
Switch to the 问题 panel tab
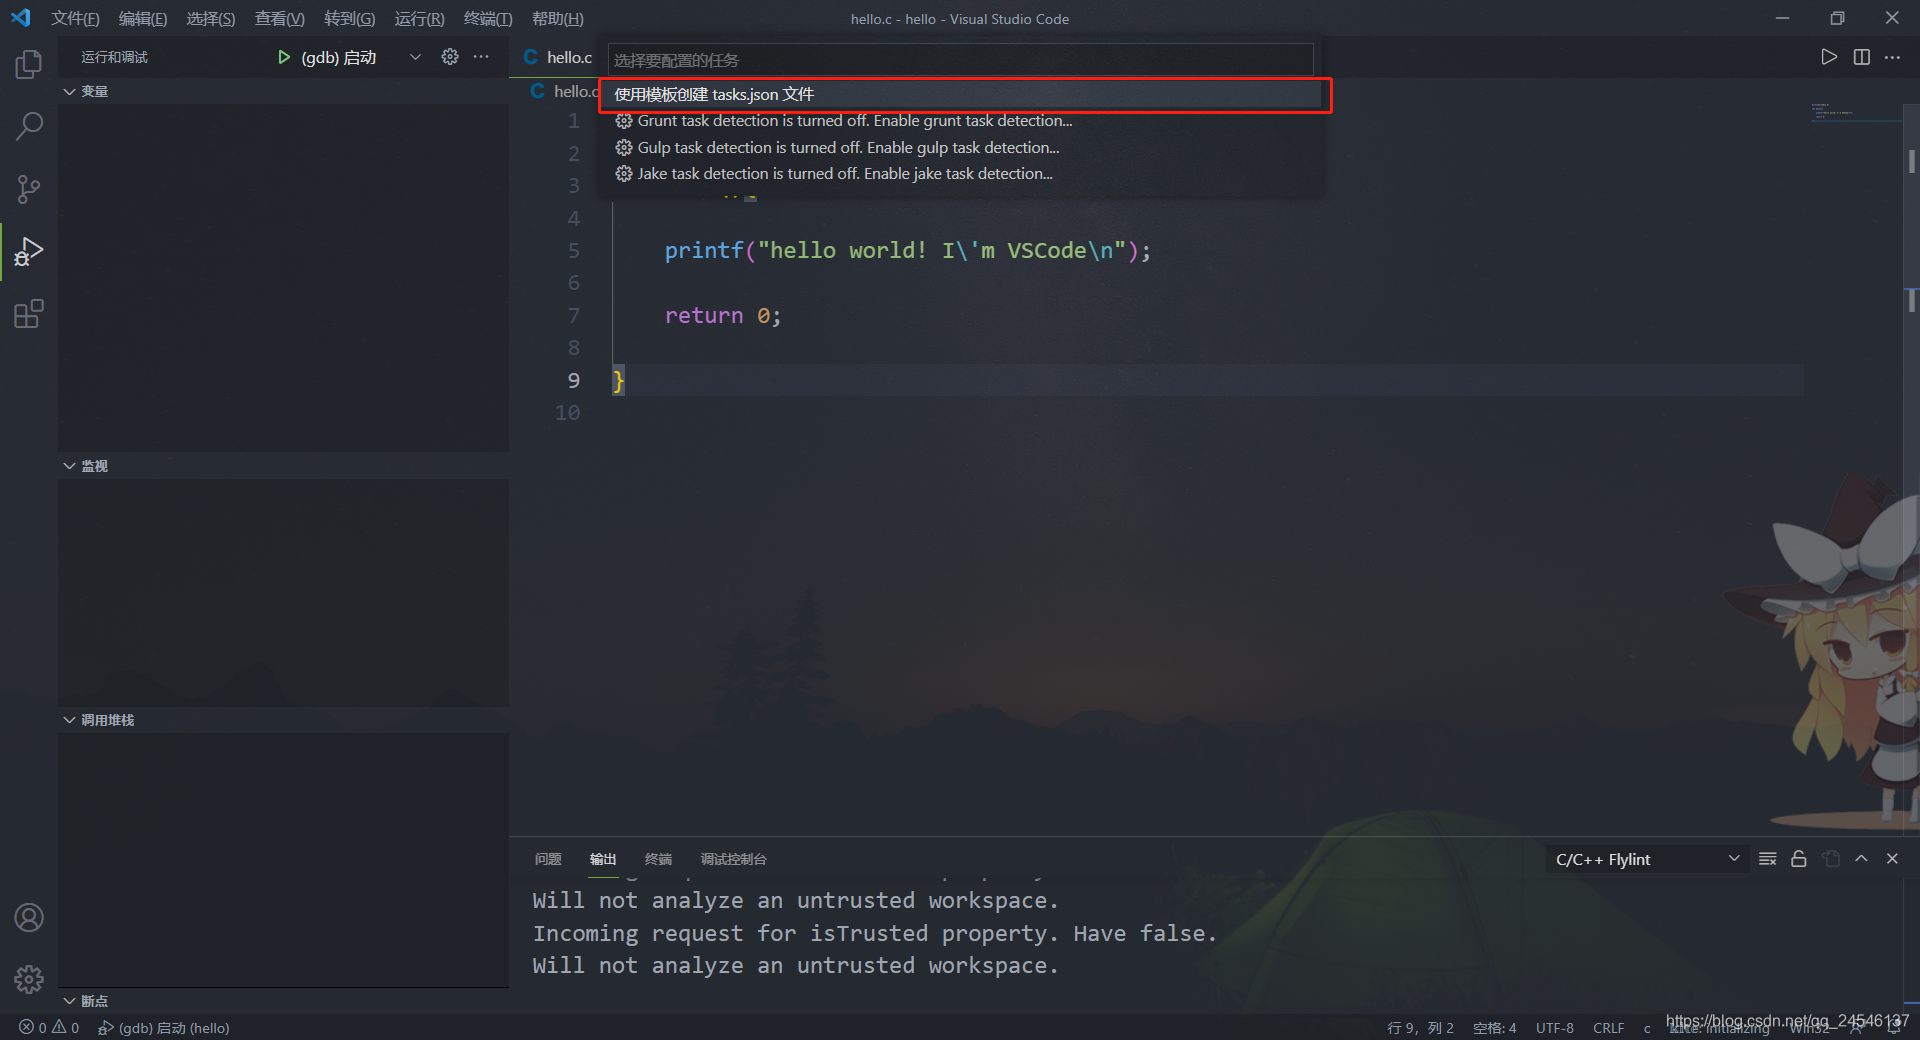tap(548, 859)
